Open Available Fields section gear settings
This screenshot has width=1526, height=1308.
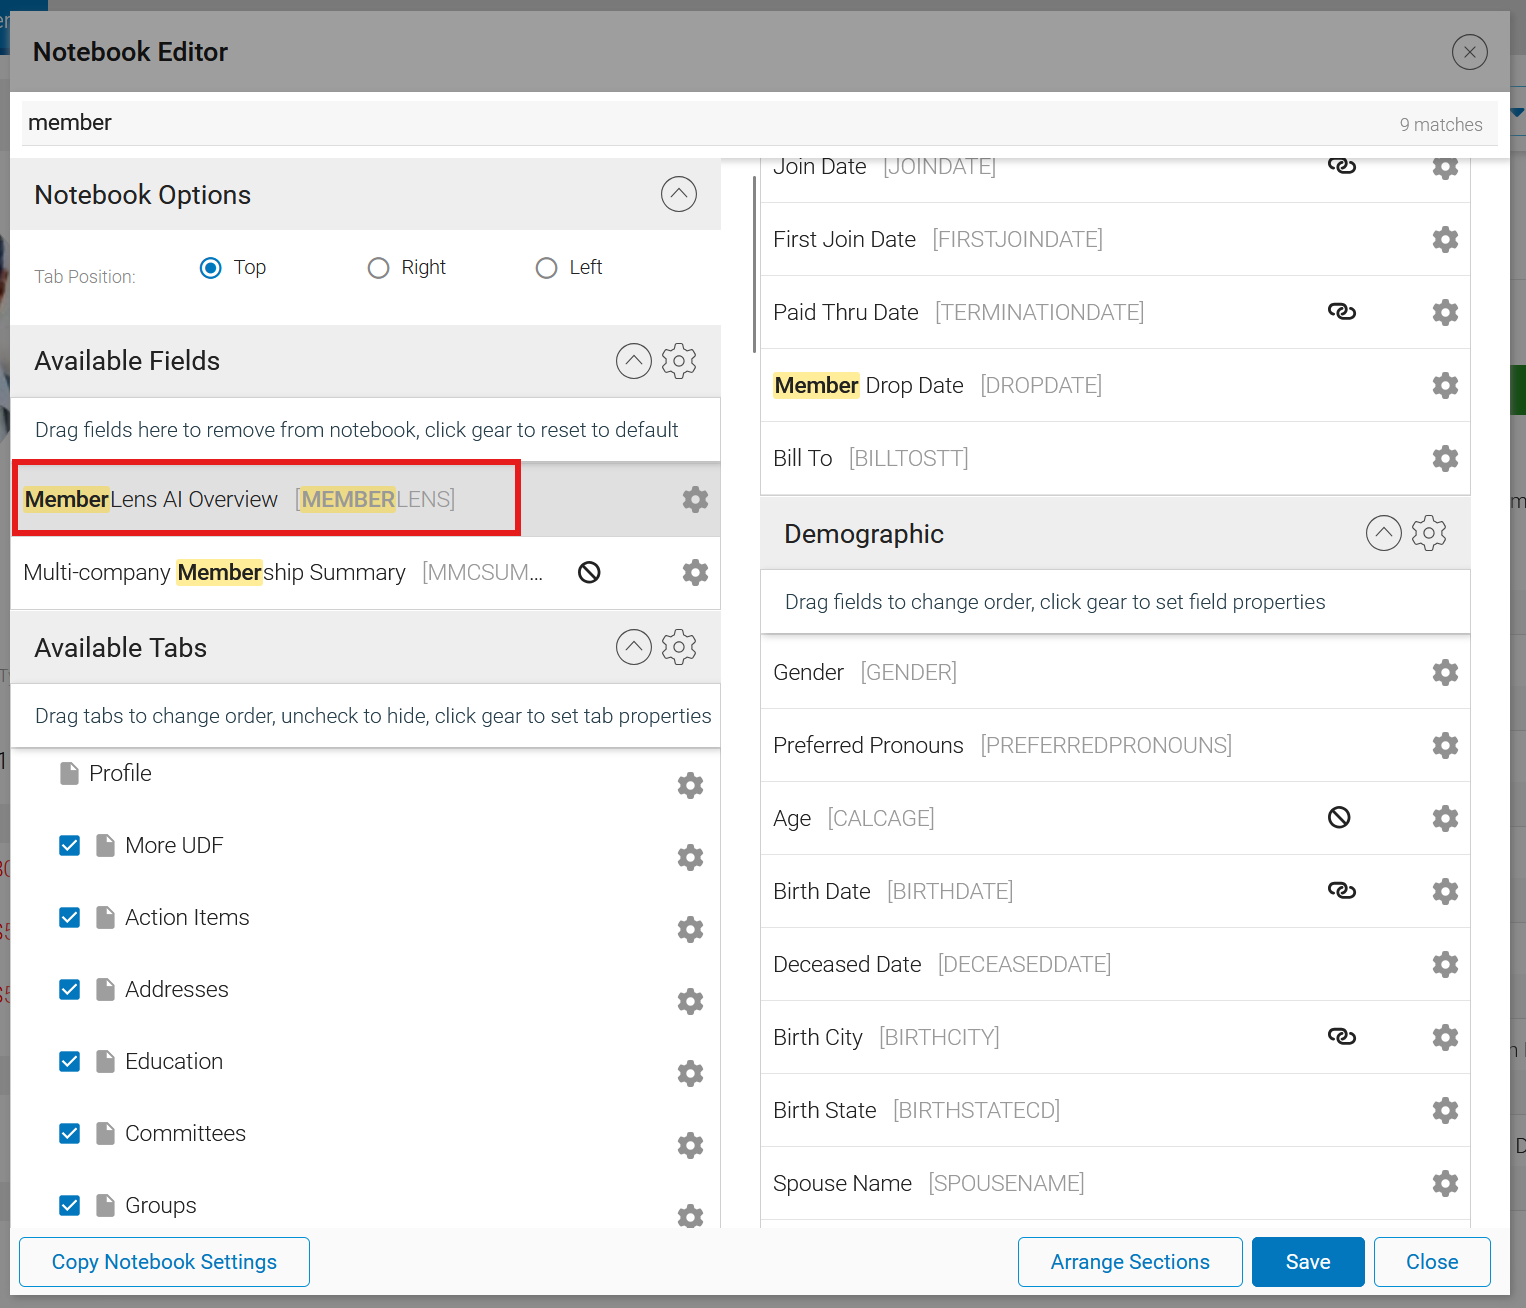coord(679,361)
